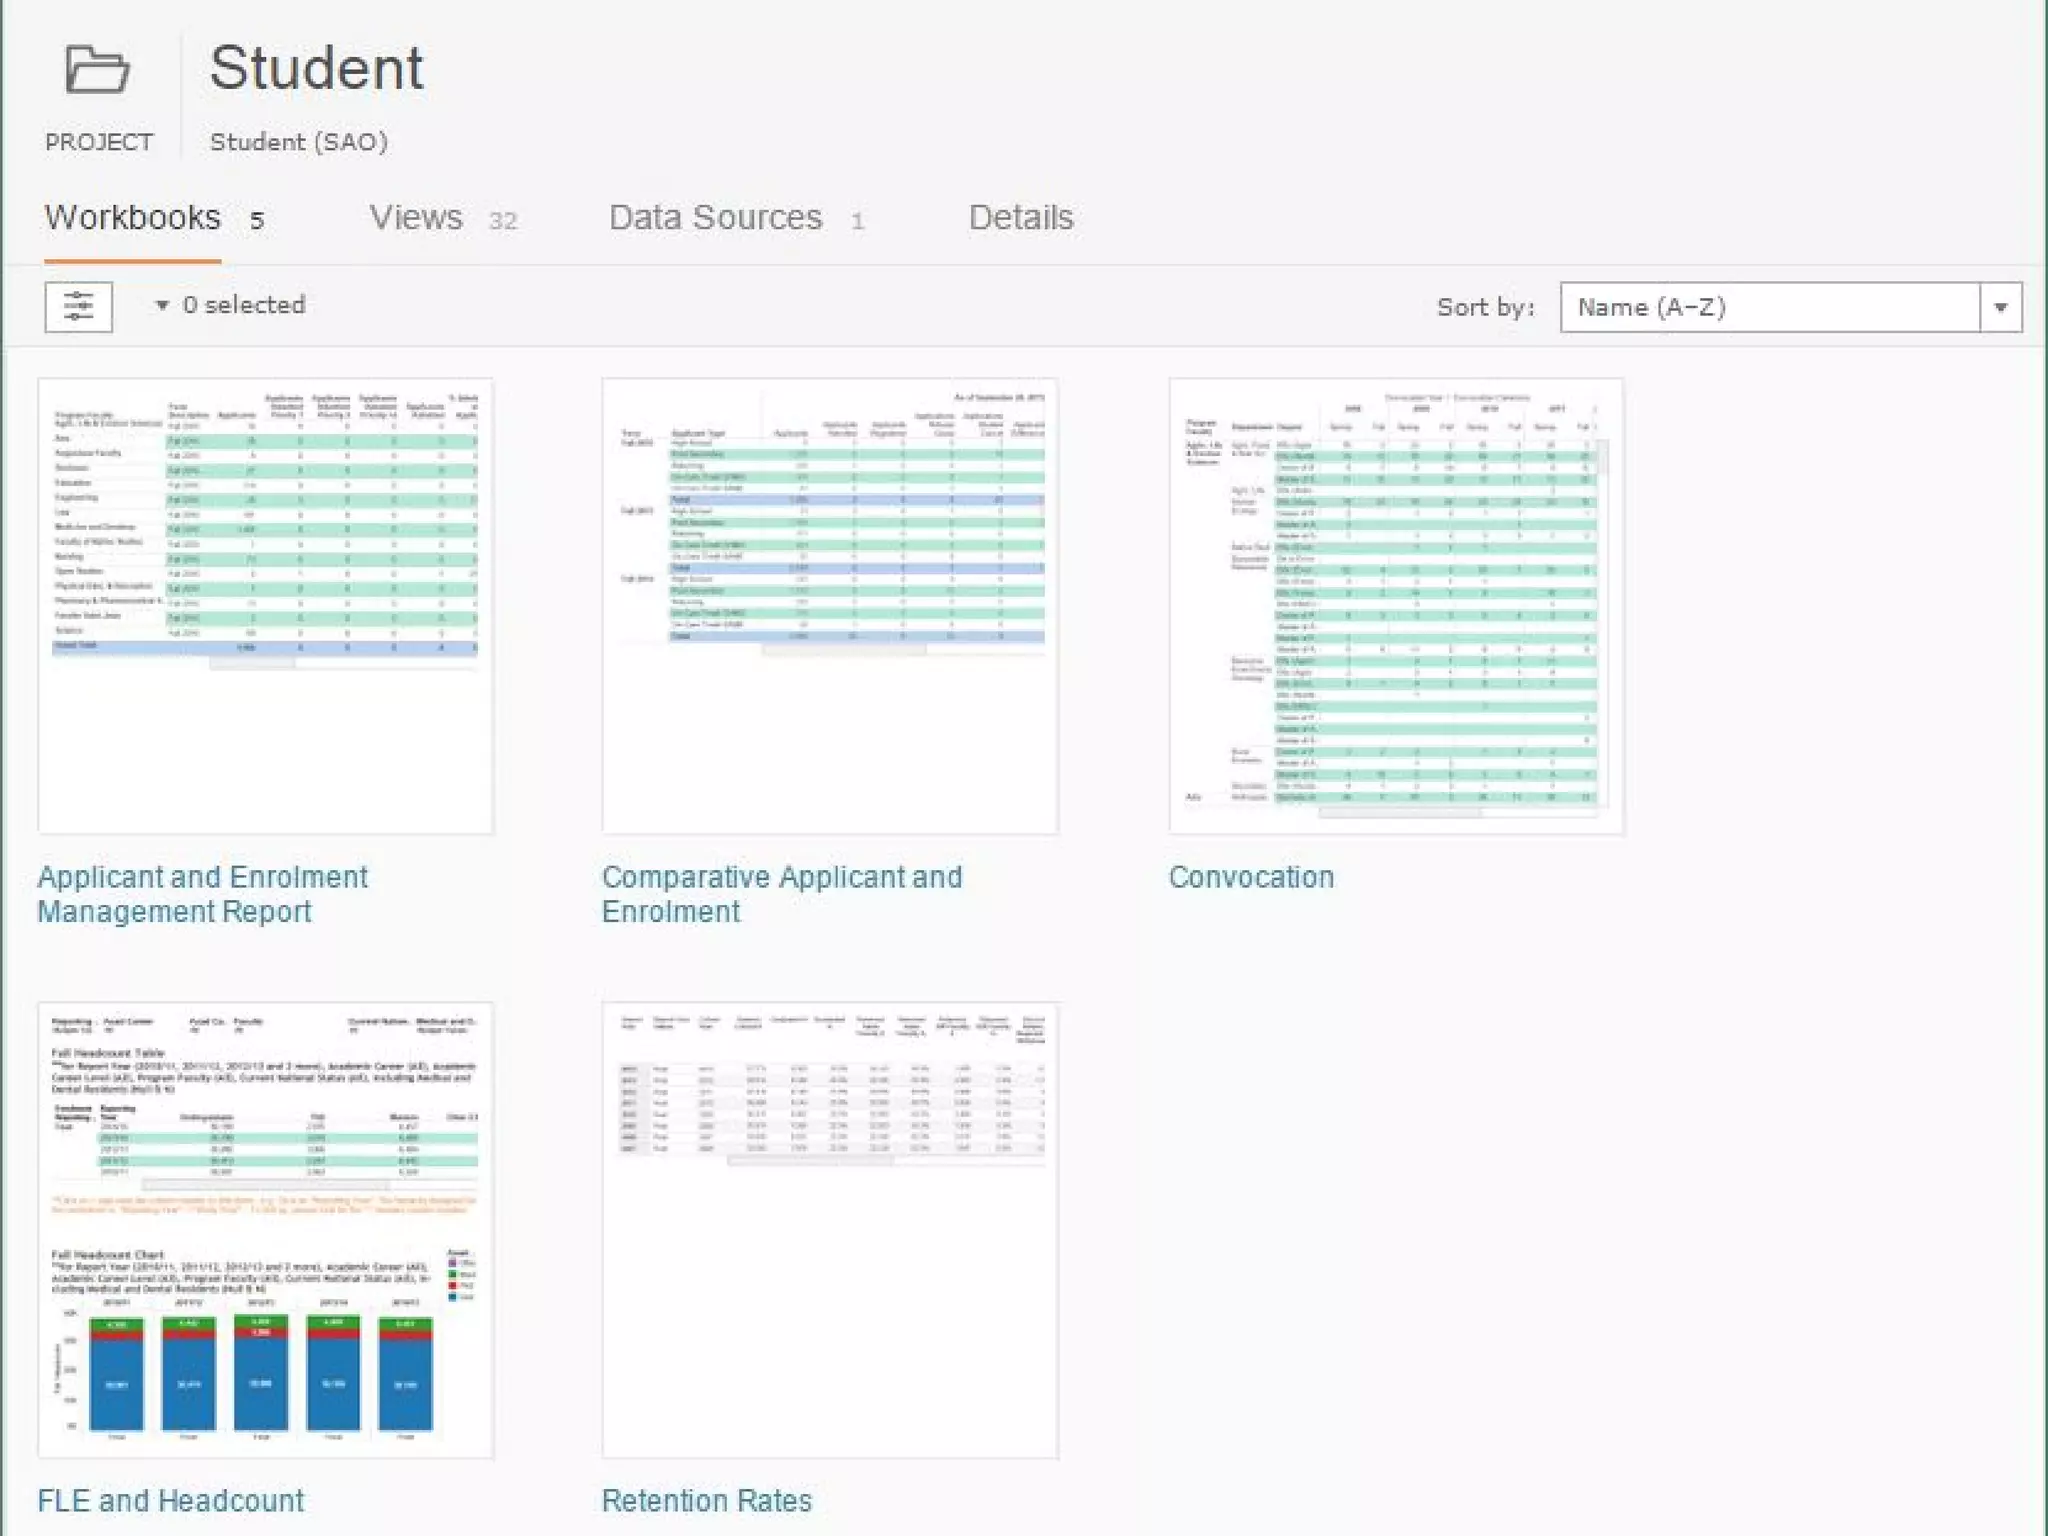Viewport: 2048px width, 1536px height.
Task: Open the Data Sources tab
Action: pos(715,218)
